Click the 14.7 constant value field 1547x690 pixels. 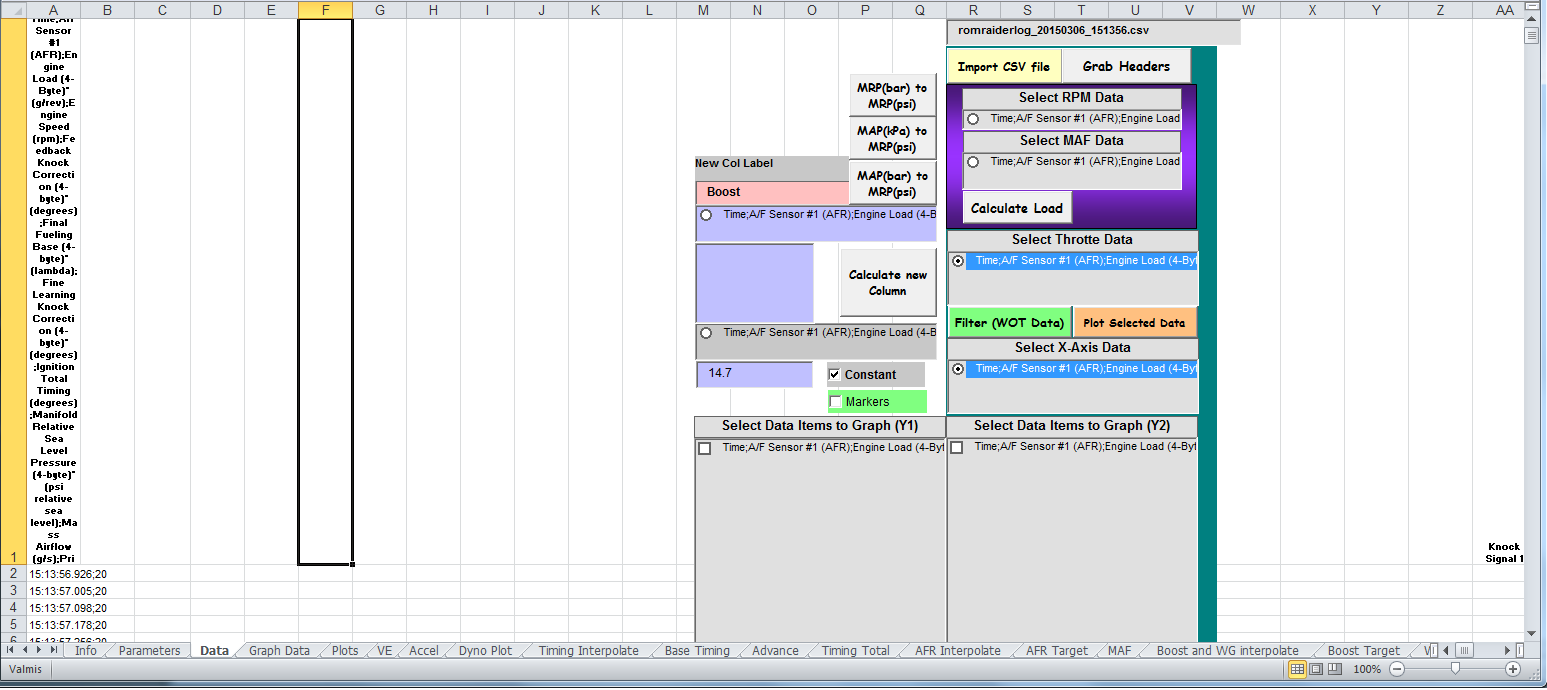coord(754,374)
